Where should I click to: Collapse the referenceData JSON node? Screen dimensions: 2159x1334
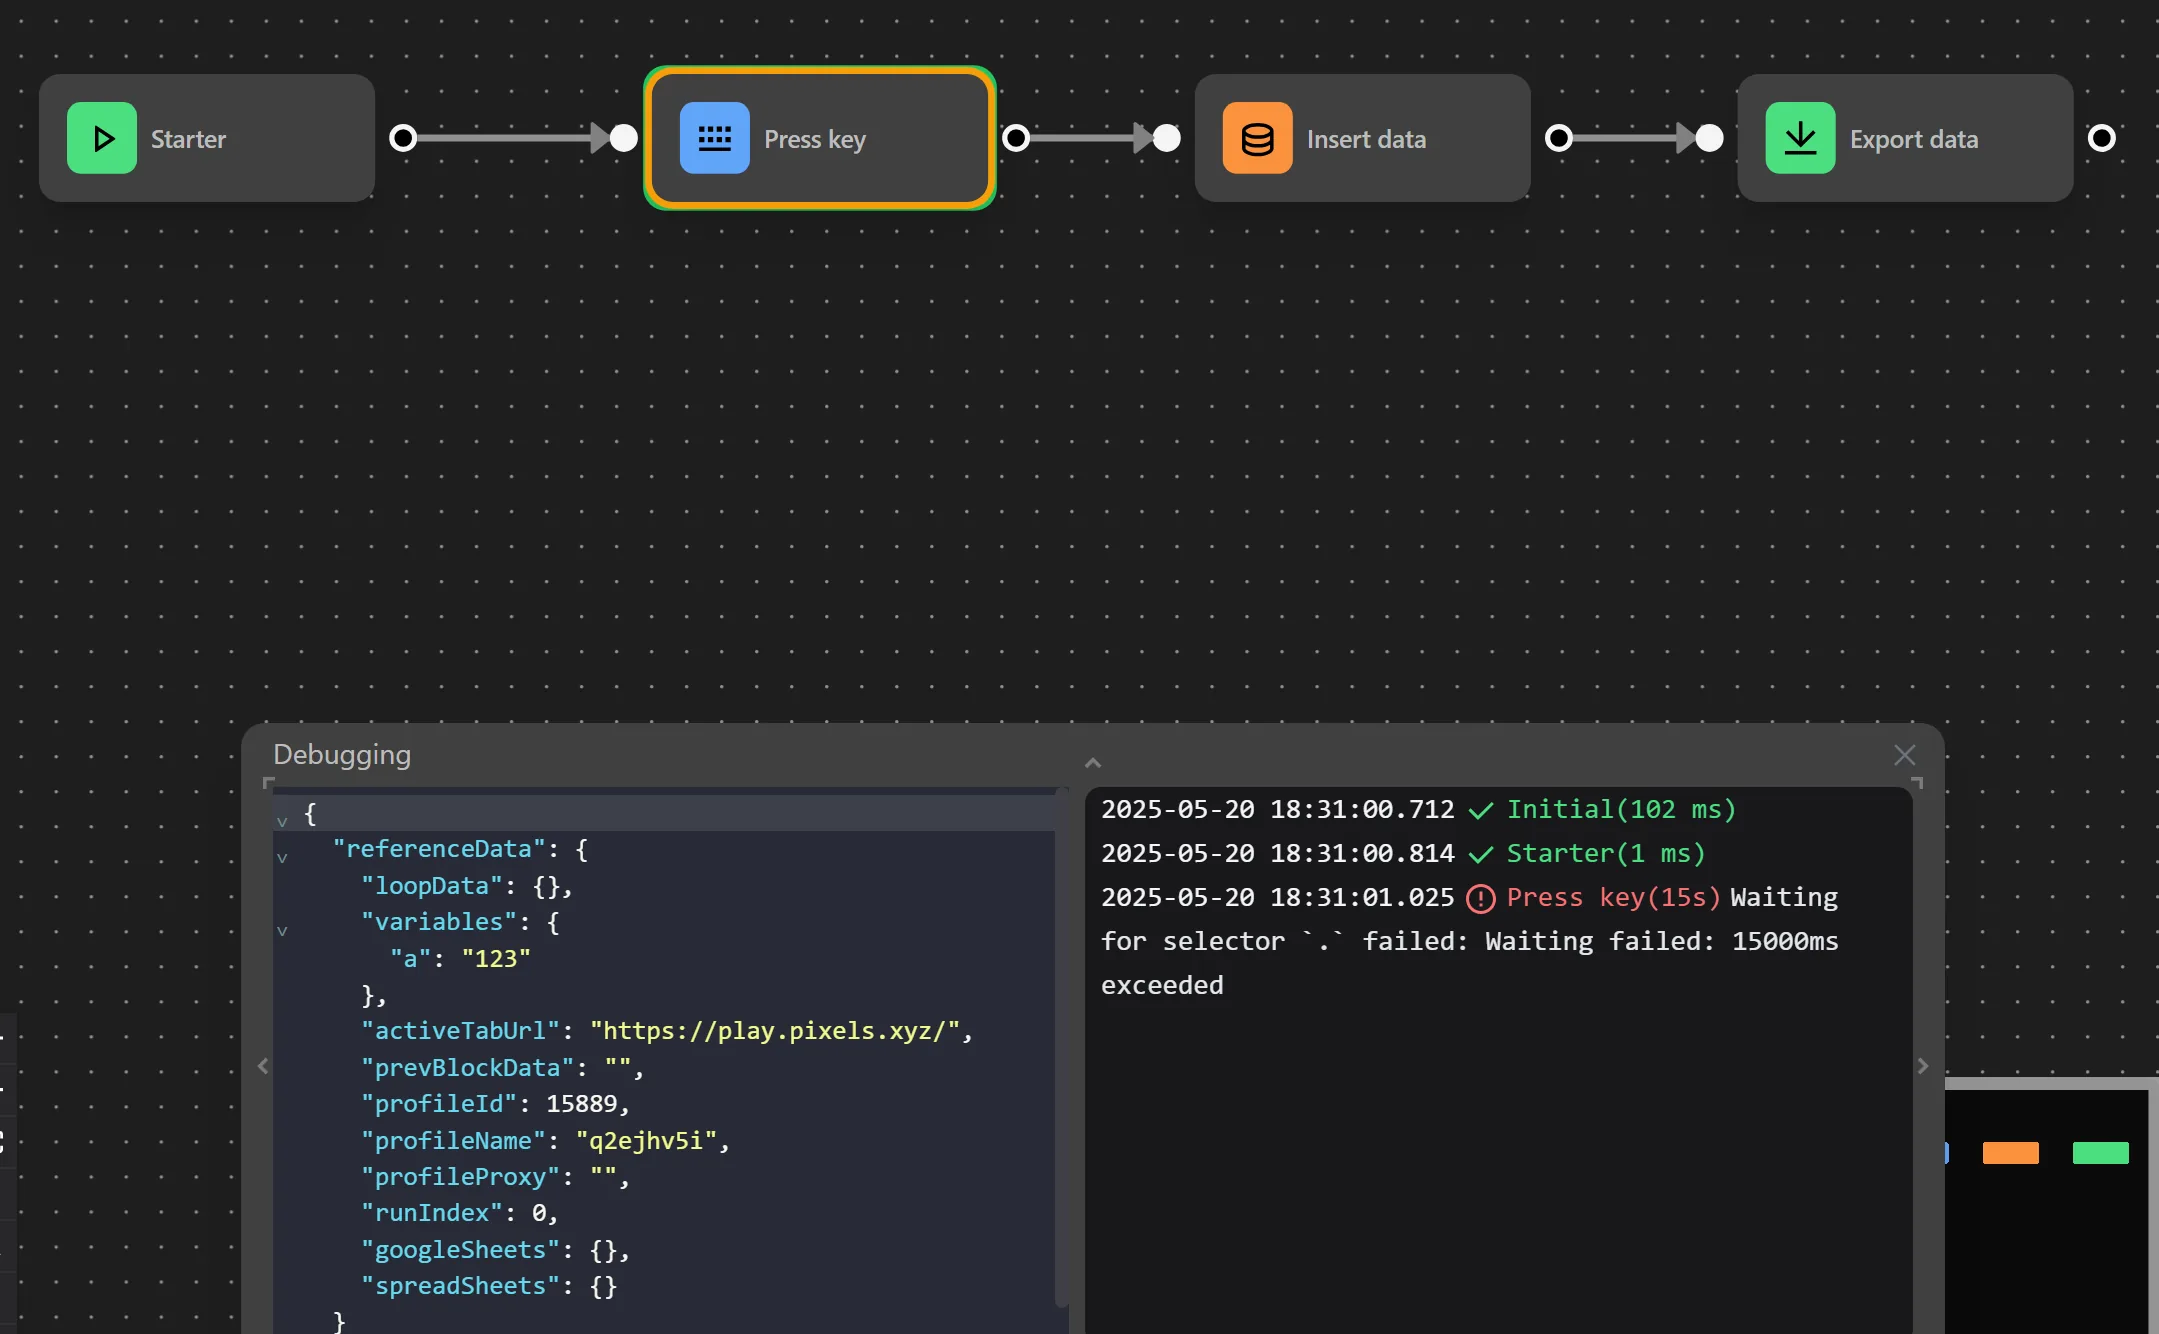click(282, 857)
